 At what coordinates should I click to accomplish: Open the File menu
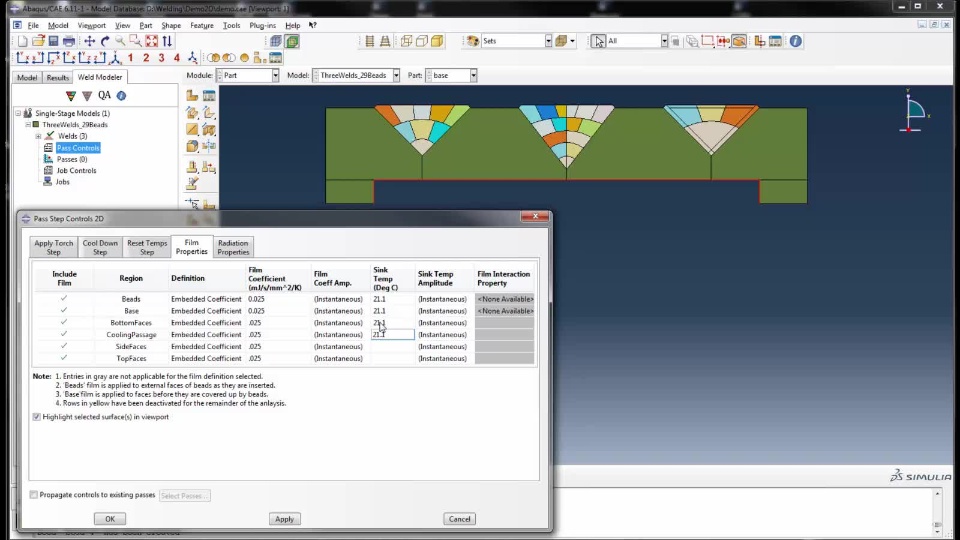click(x=33, y=25)
